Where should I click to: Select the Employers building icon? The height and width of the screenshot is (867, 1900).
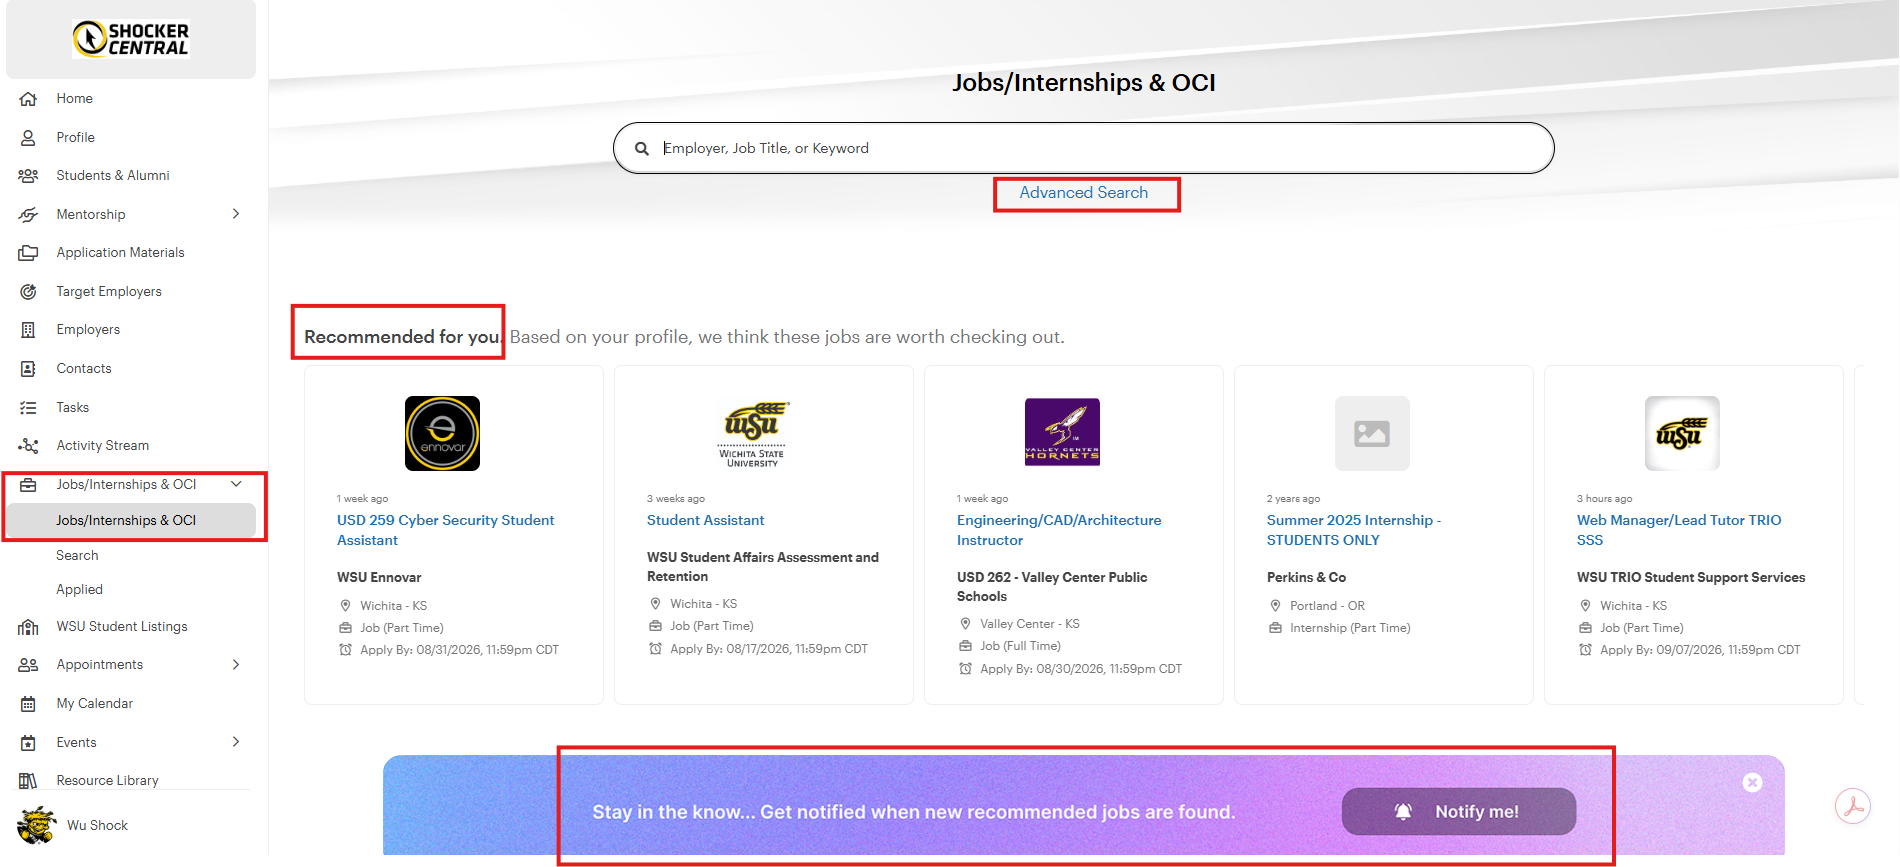pyautogui.click(x=28, y=330)
